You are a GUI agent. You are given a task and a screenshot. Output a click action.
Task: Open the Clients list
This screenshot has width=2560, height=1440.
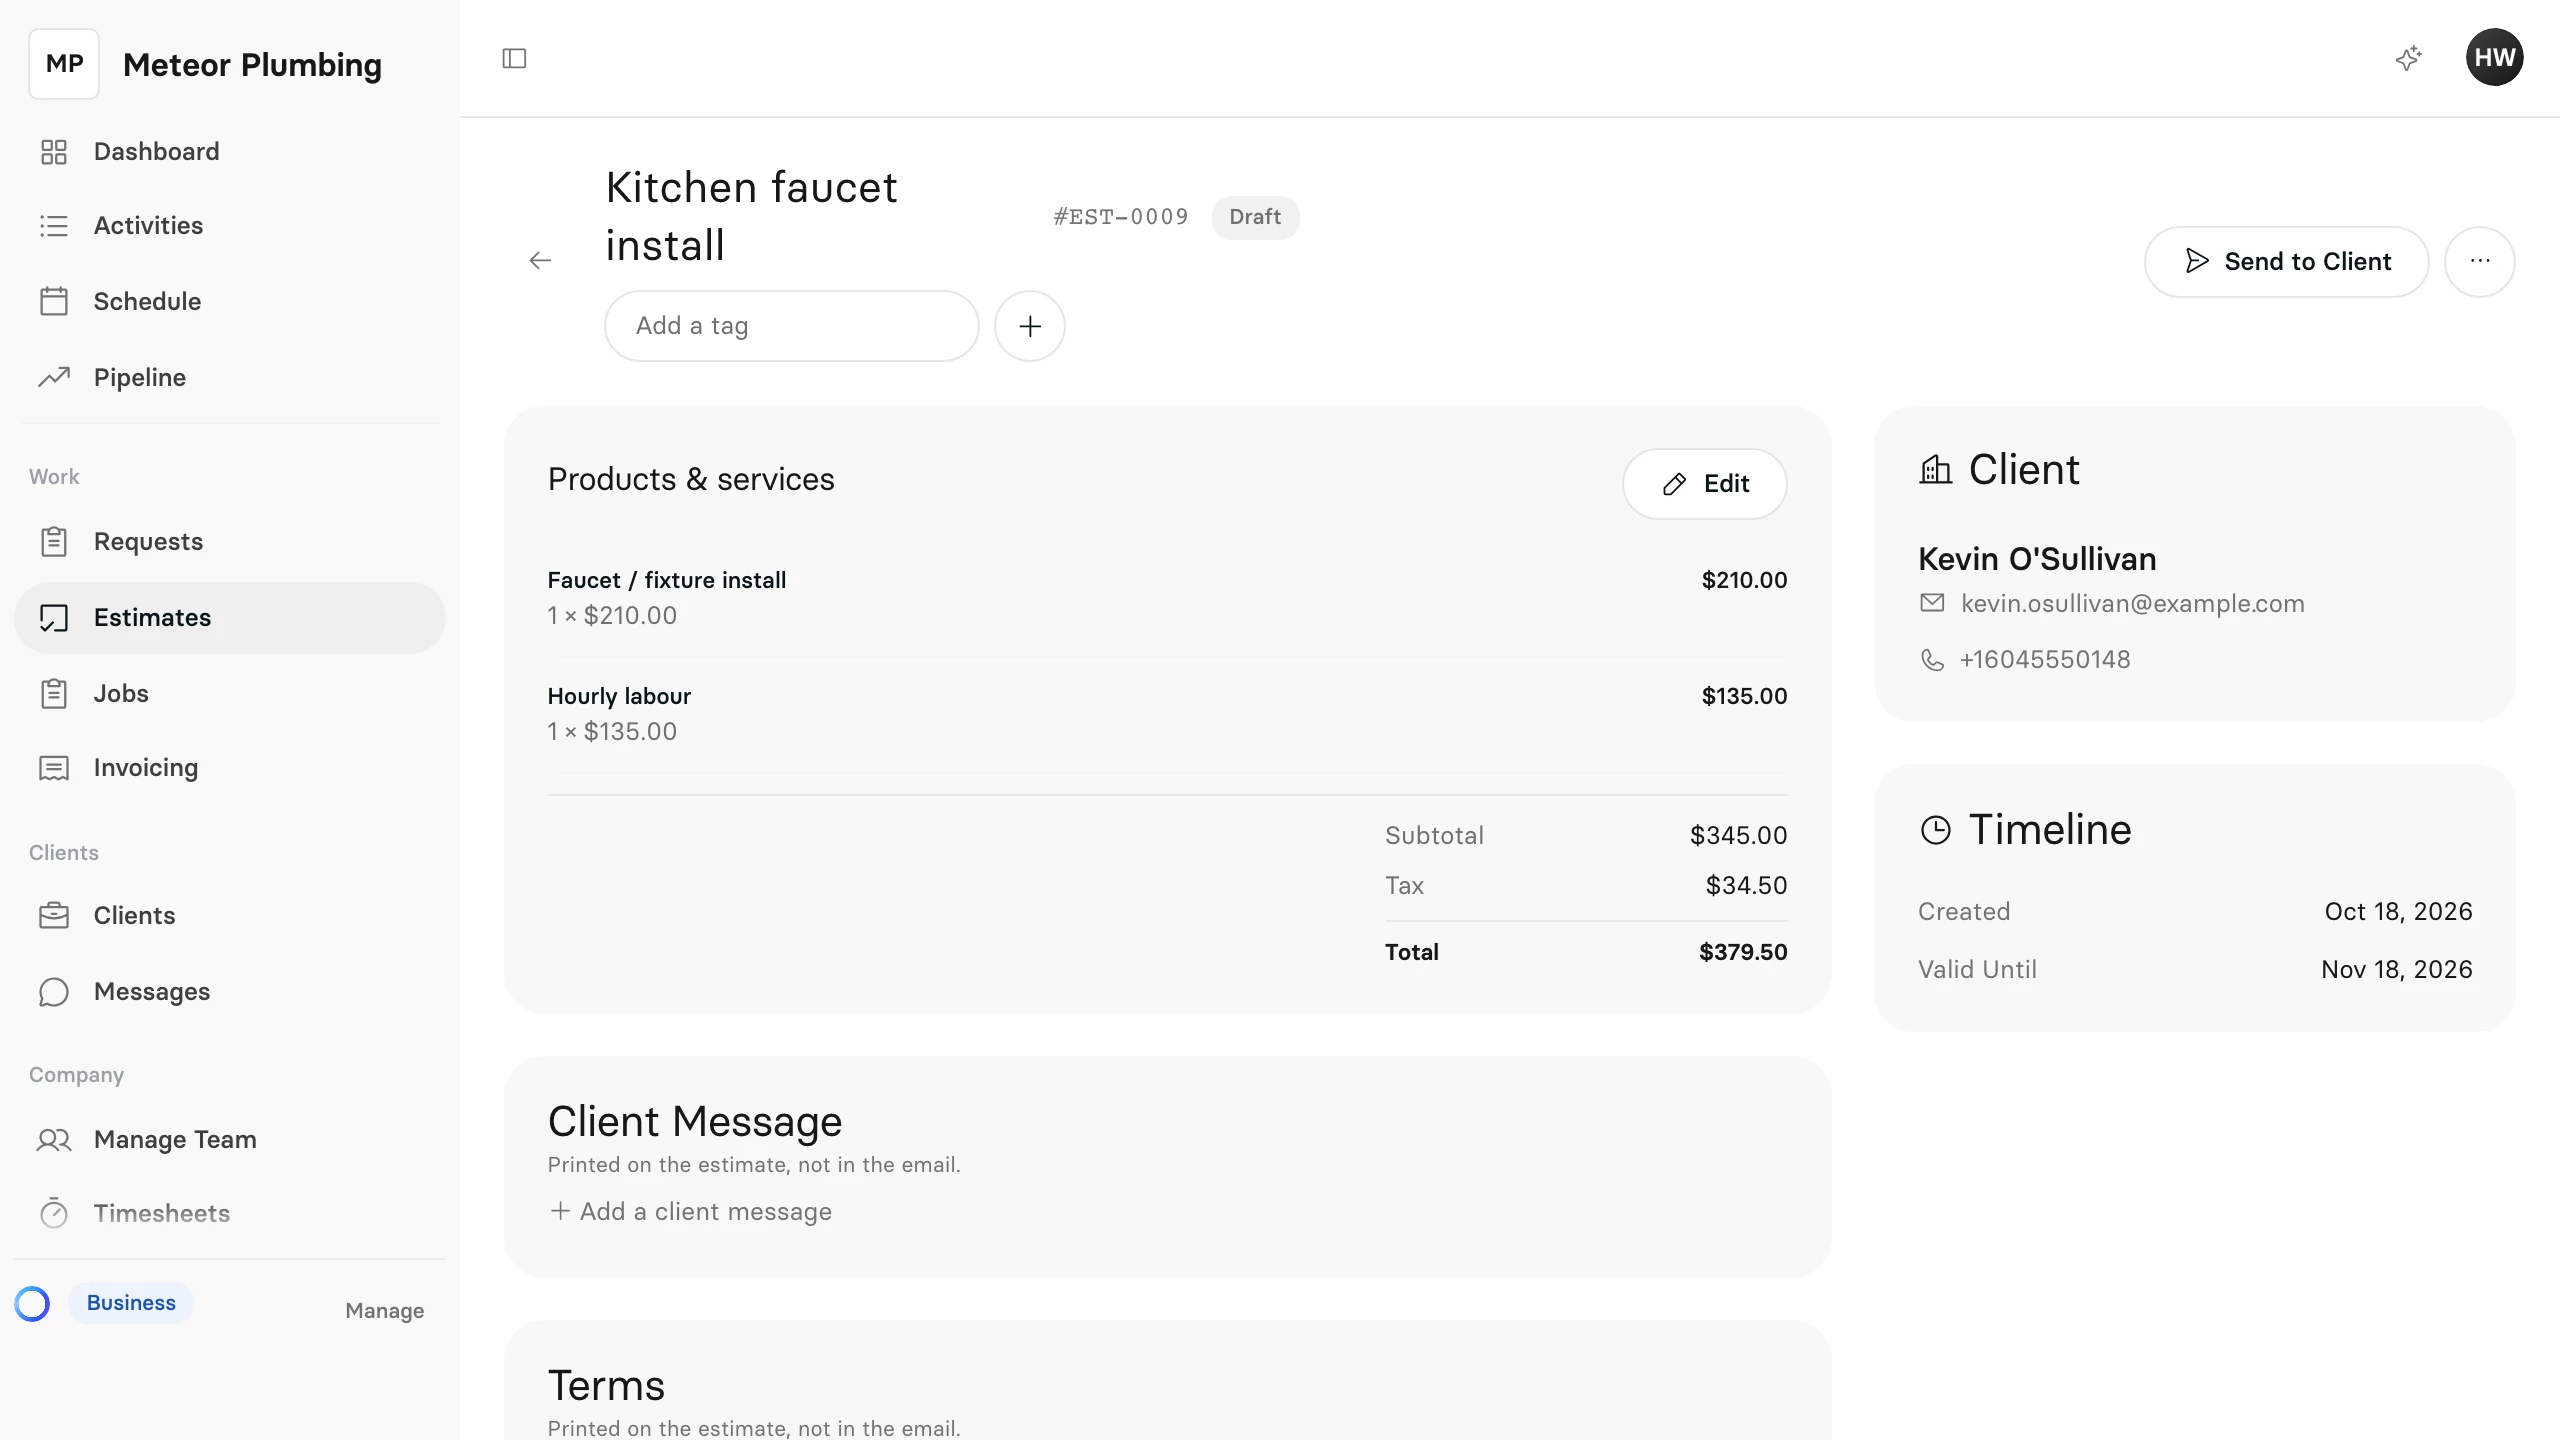[x=230, y=915]
